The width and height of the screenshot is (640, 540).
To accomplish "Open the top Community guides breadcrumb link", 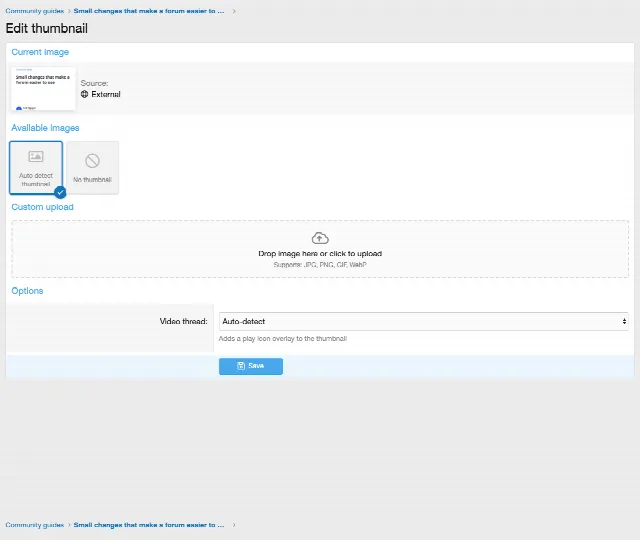I will [35, 11].
